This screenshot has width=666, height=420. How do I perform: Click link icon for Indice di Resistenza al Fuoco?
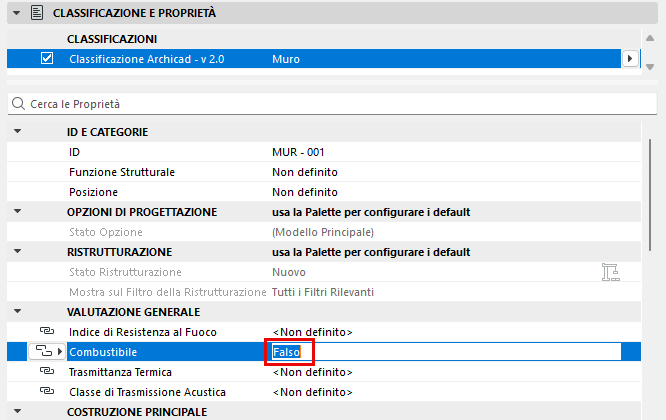tap(47, 331)
